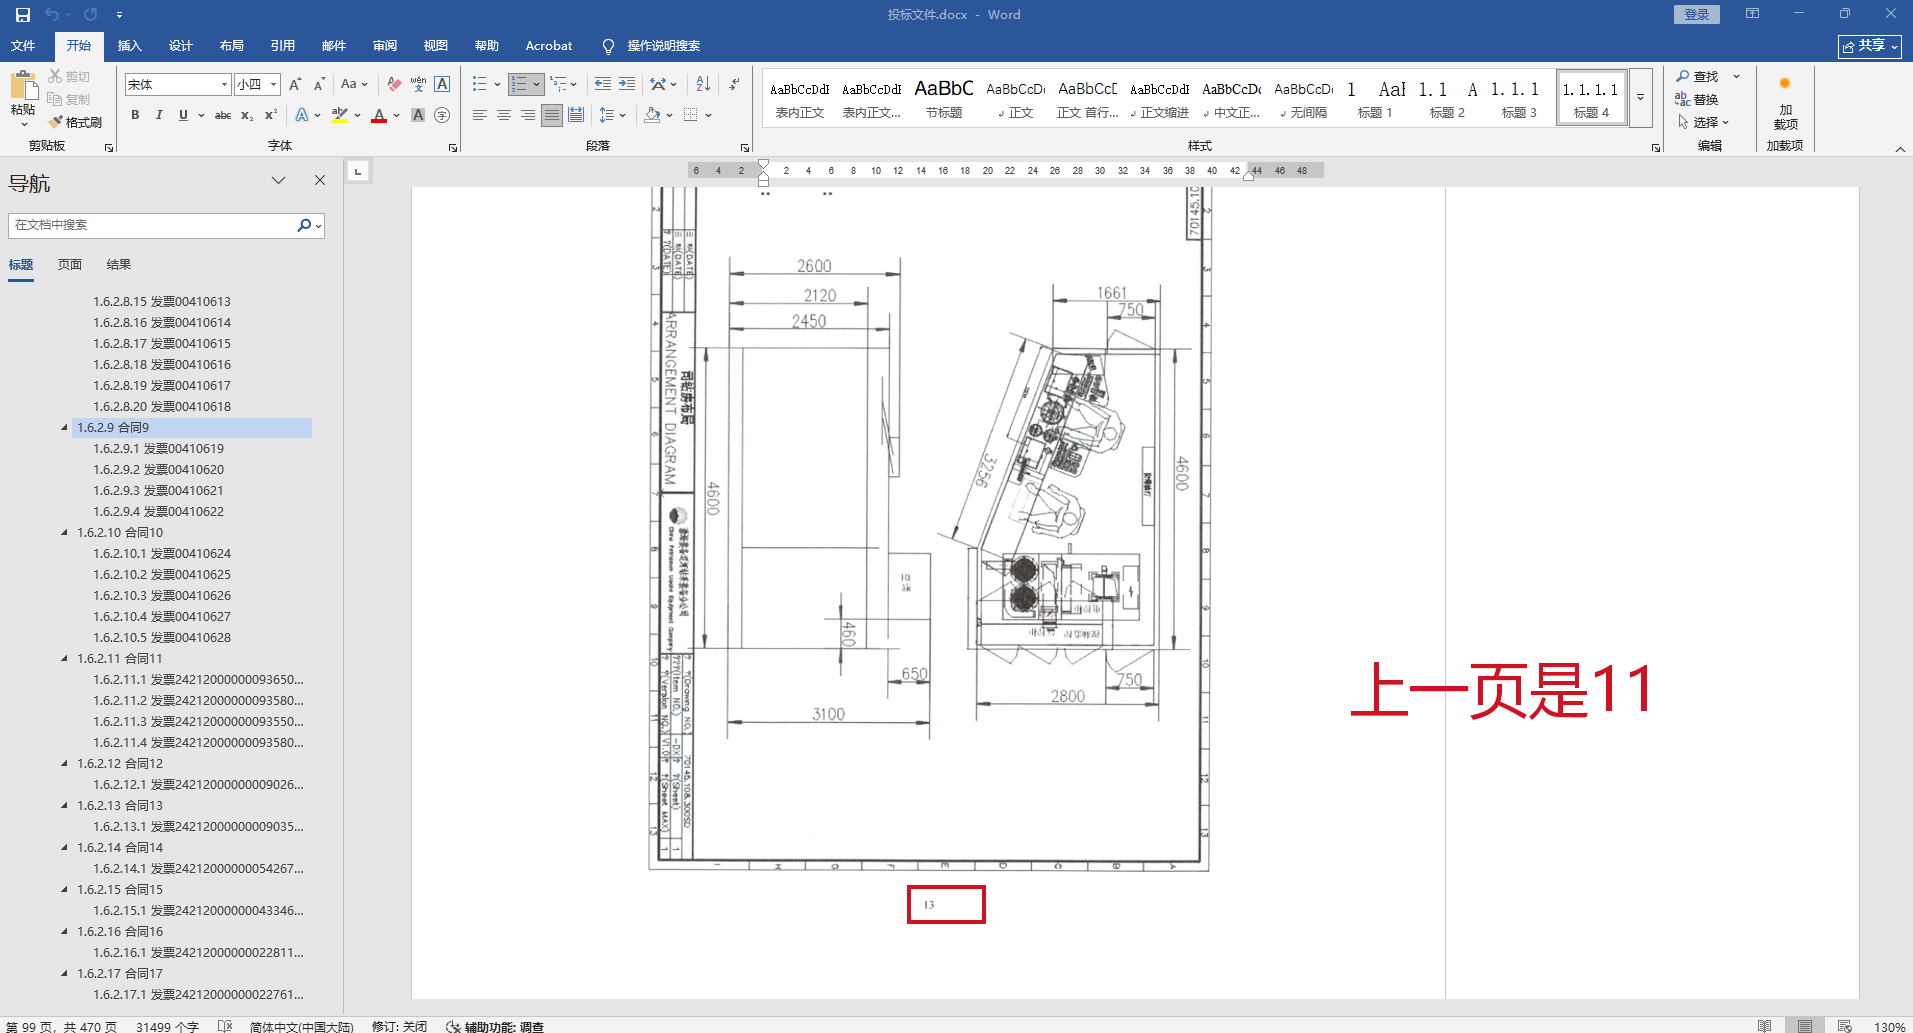Toggle superscript formatting

tap(271, 115)
